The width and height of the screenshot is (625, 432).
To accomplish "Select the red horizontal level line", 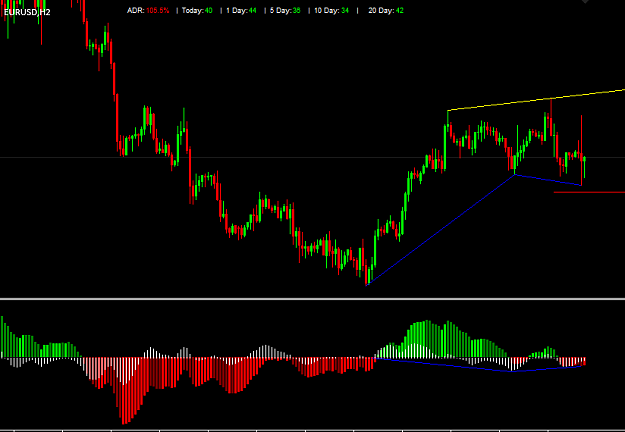I will point(589,192).
